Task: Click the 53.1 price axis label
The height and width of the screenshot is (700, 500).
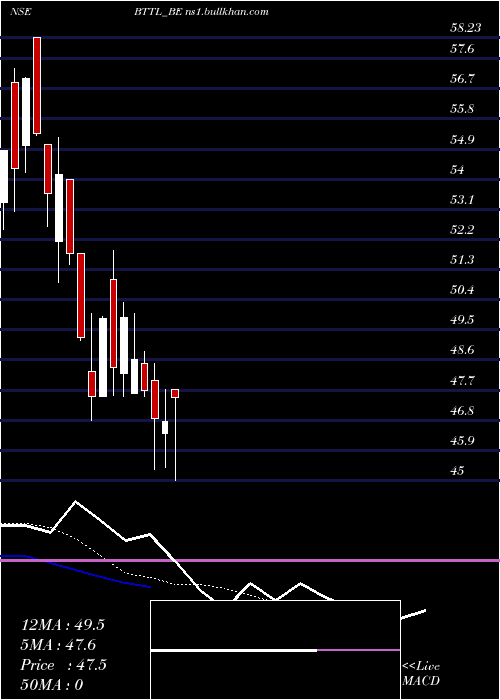Action: click(x=462, y=199)
